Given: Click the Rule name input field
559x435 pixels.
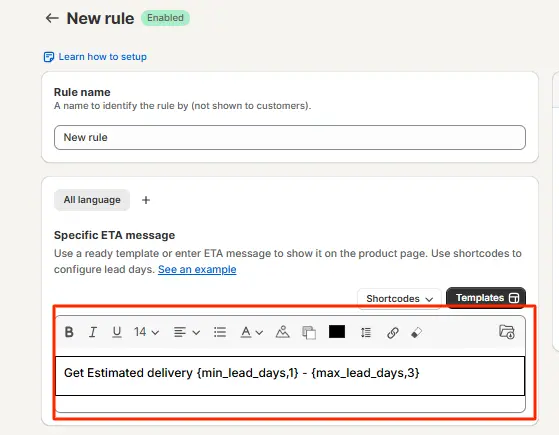Looking at the screenshot, I should point(289,137).
